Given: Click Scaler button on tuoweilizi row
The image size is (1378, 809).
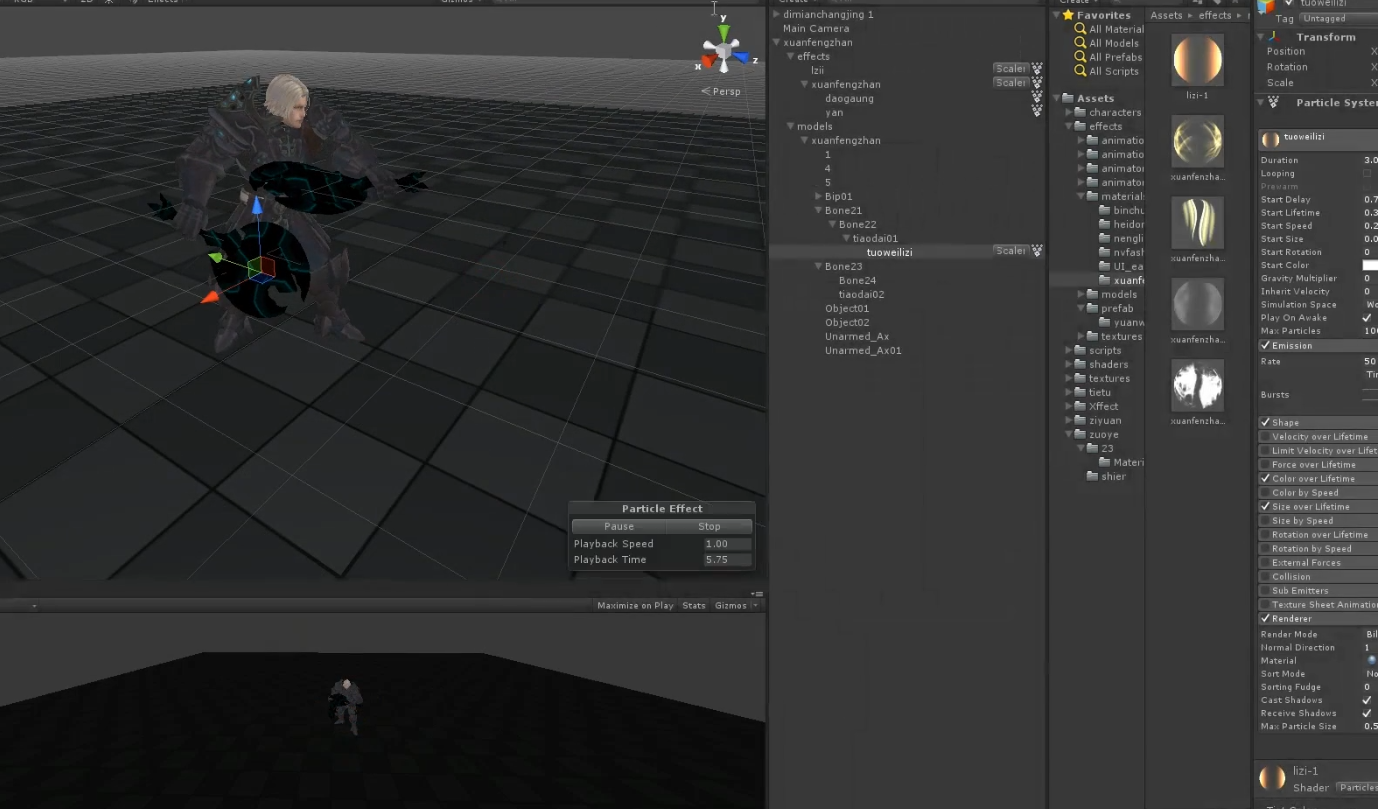Looking at the screenshot, I should 1010,251.
